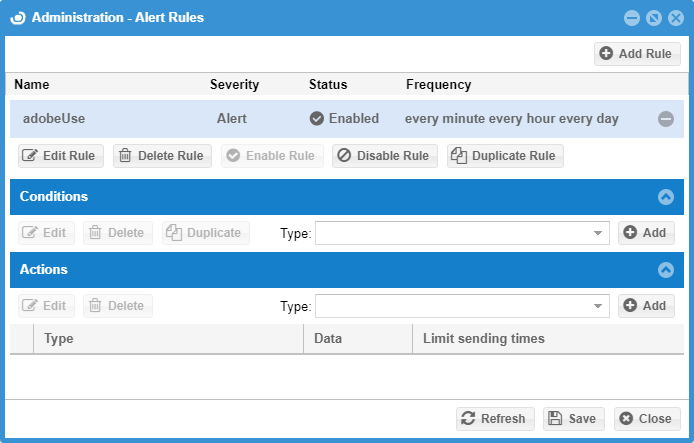
Task: Save the alert rules
Action: (573, 419)
